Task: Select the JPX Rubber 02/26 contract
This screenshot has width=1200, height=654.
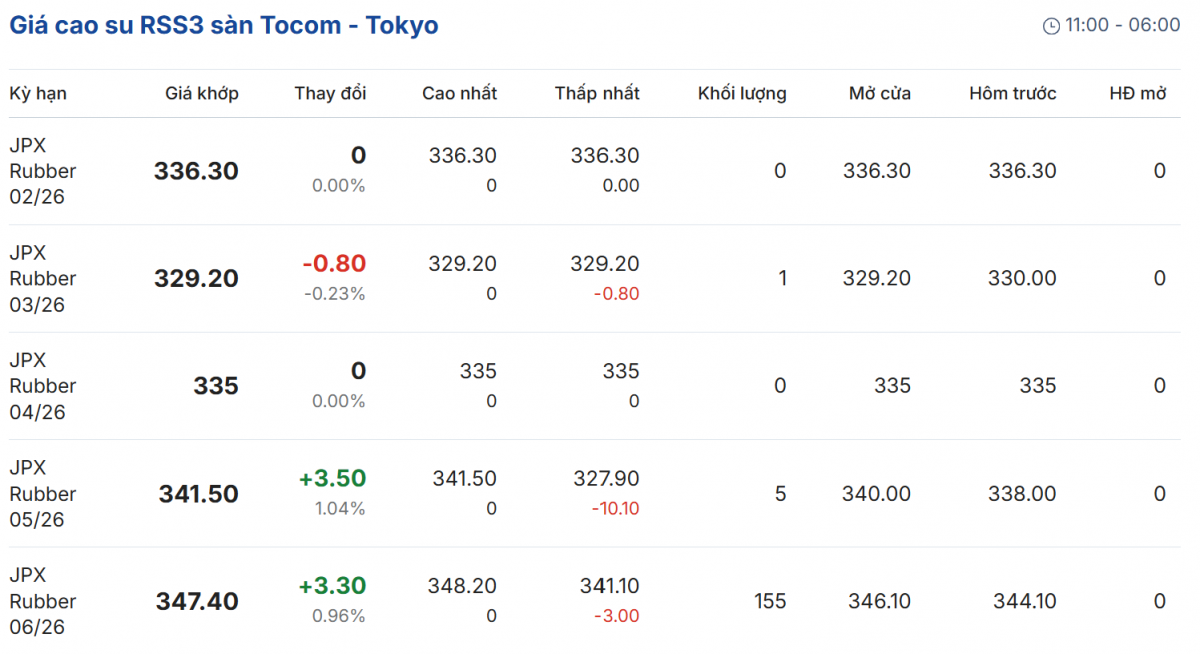Action: tap(43, 171)
